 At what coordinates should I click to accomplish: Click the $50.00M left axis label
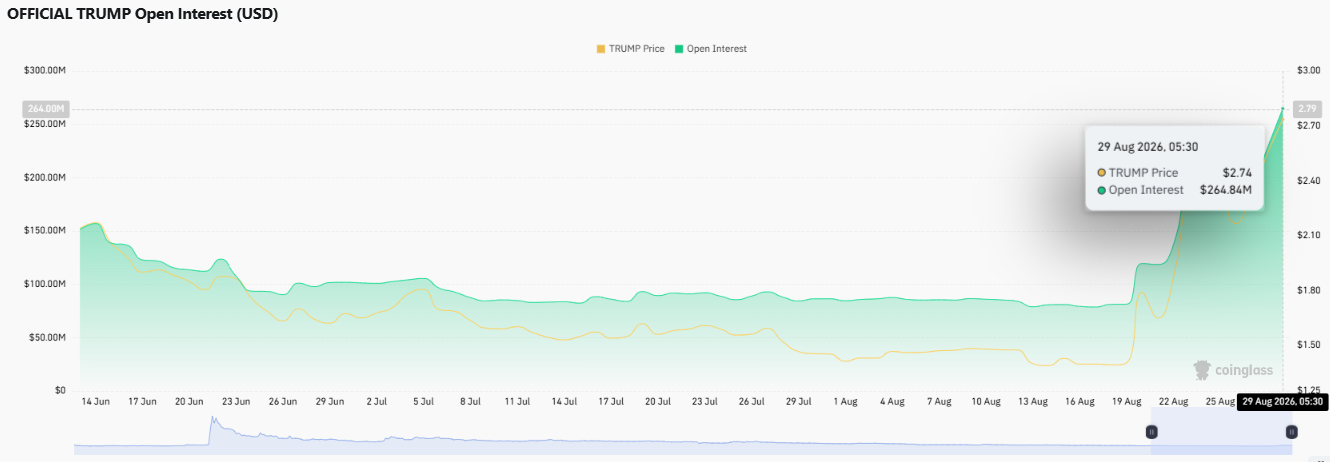click(x=48, y=338)
